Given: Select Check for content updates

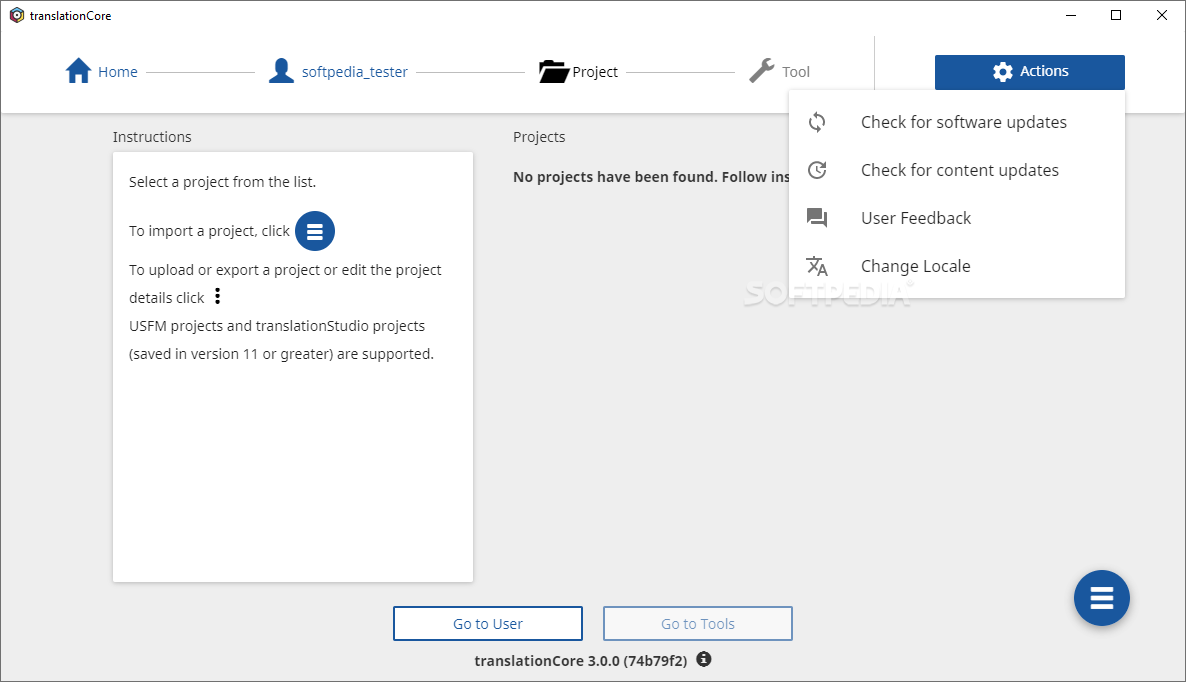Looking at the screenshot, I should 957,170.
